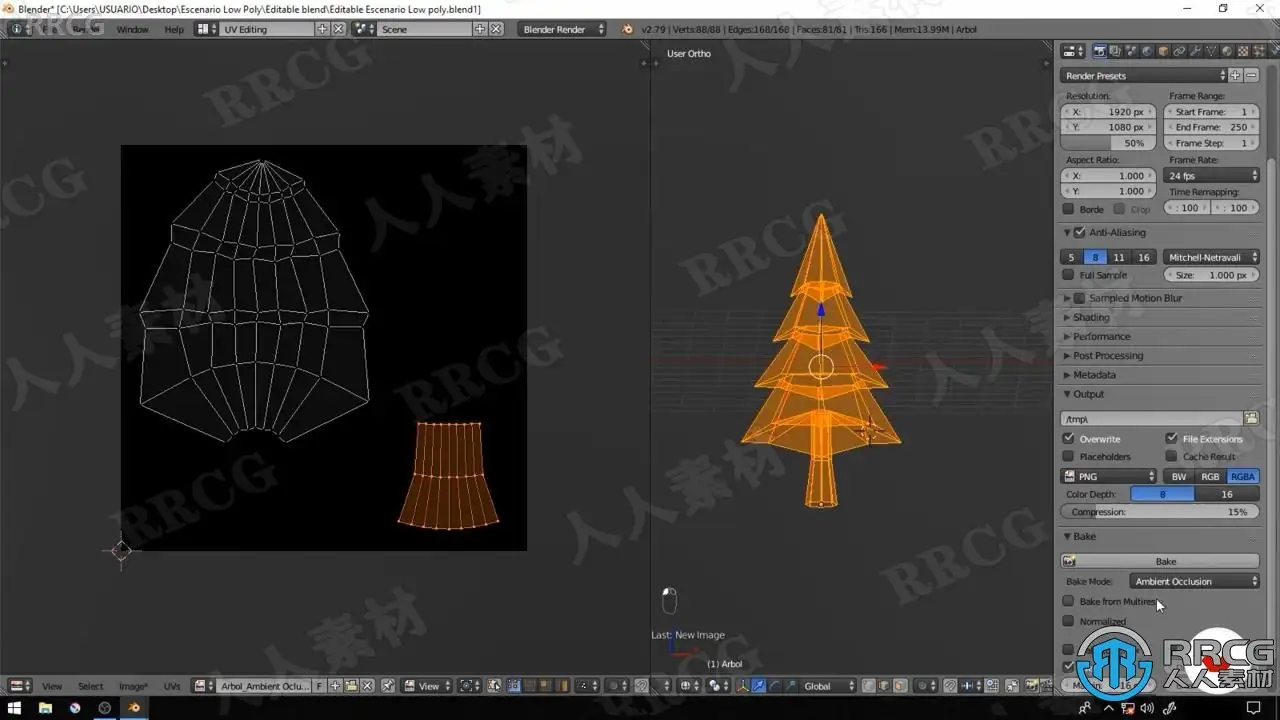Image resolution: width=1280 pixels, height=720 pixels.
Task: Open the Window menu
Action: 132,30
